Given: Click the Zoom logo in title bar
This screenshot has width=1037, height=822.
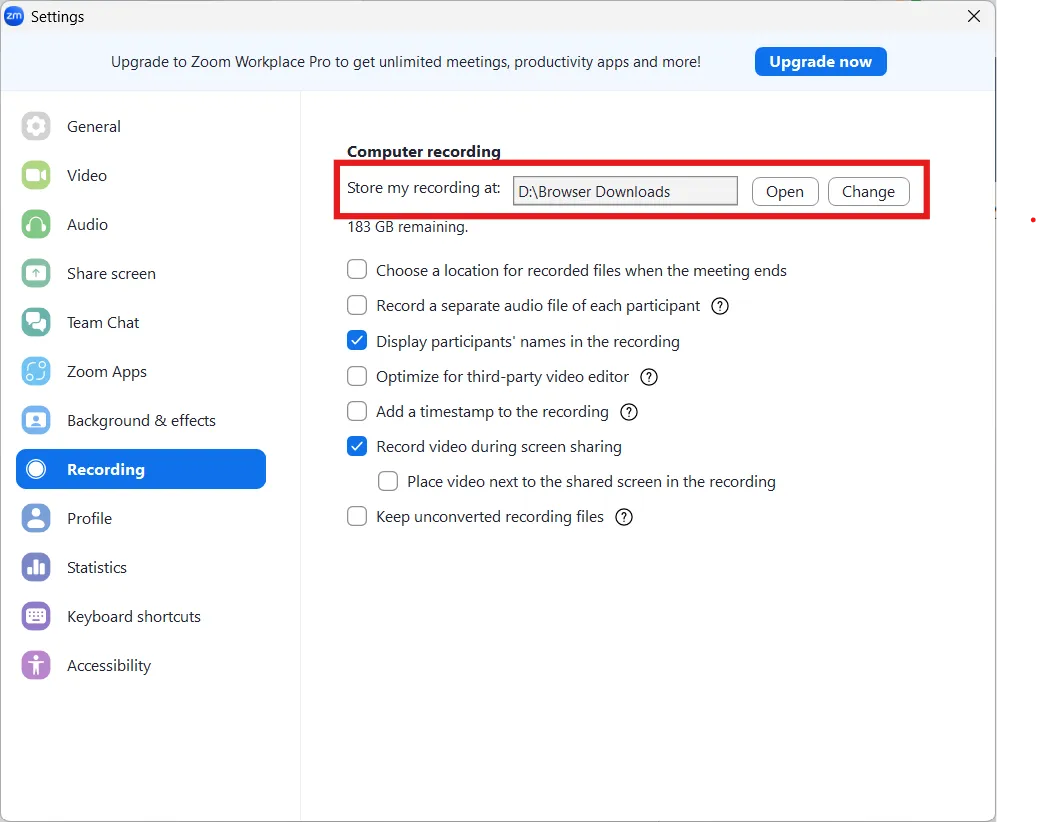Looking at the screenshot, I should 14,17.
